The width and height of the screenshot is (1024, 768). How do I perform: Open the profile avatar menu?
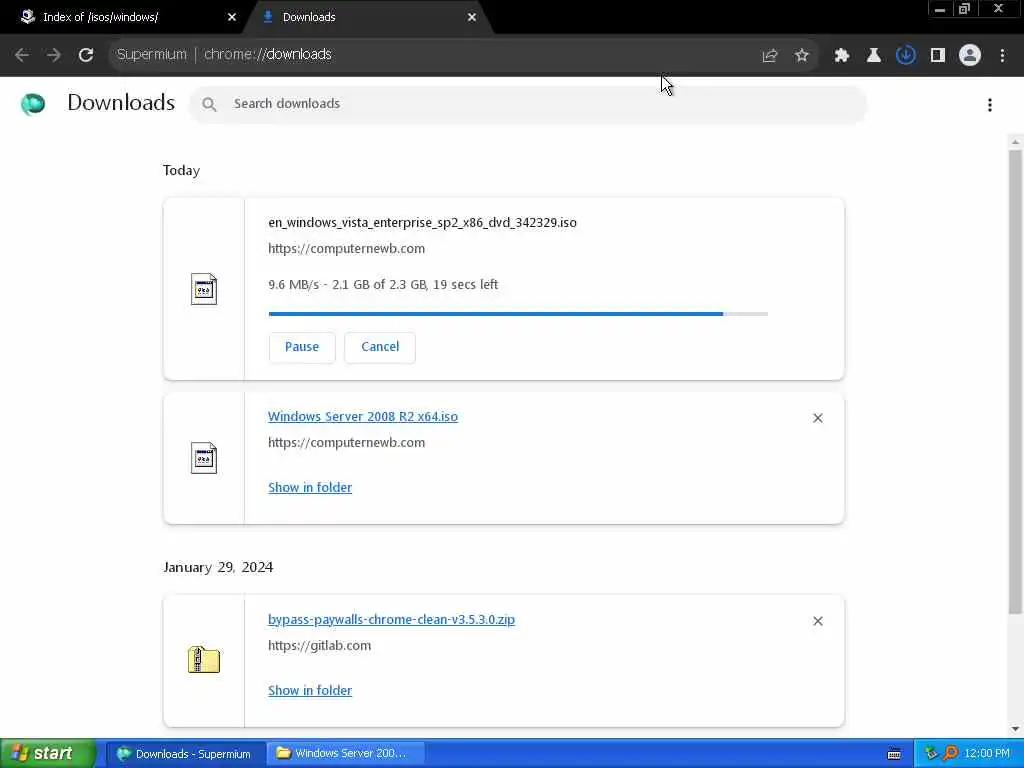coord(970,56)
